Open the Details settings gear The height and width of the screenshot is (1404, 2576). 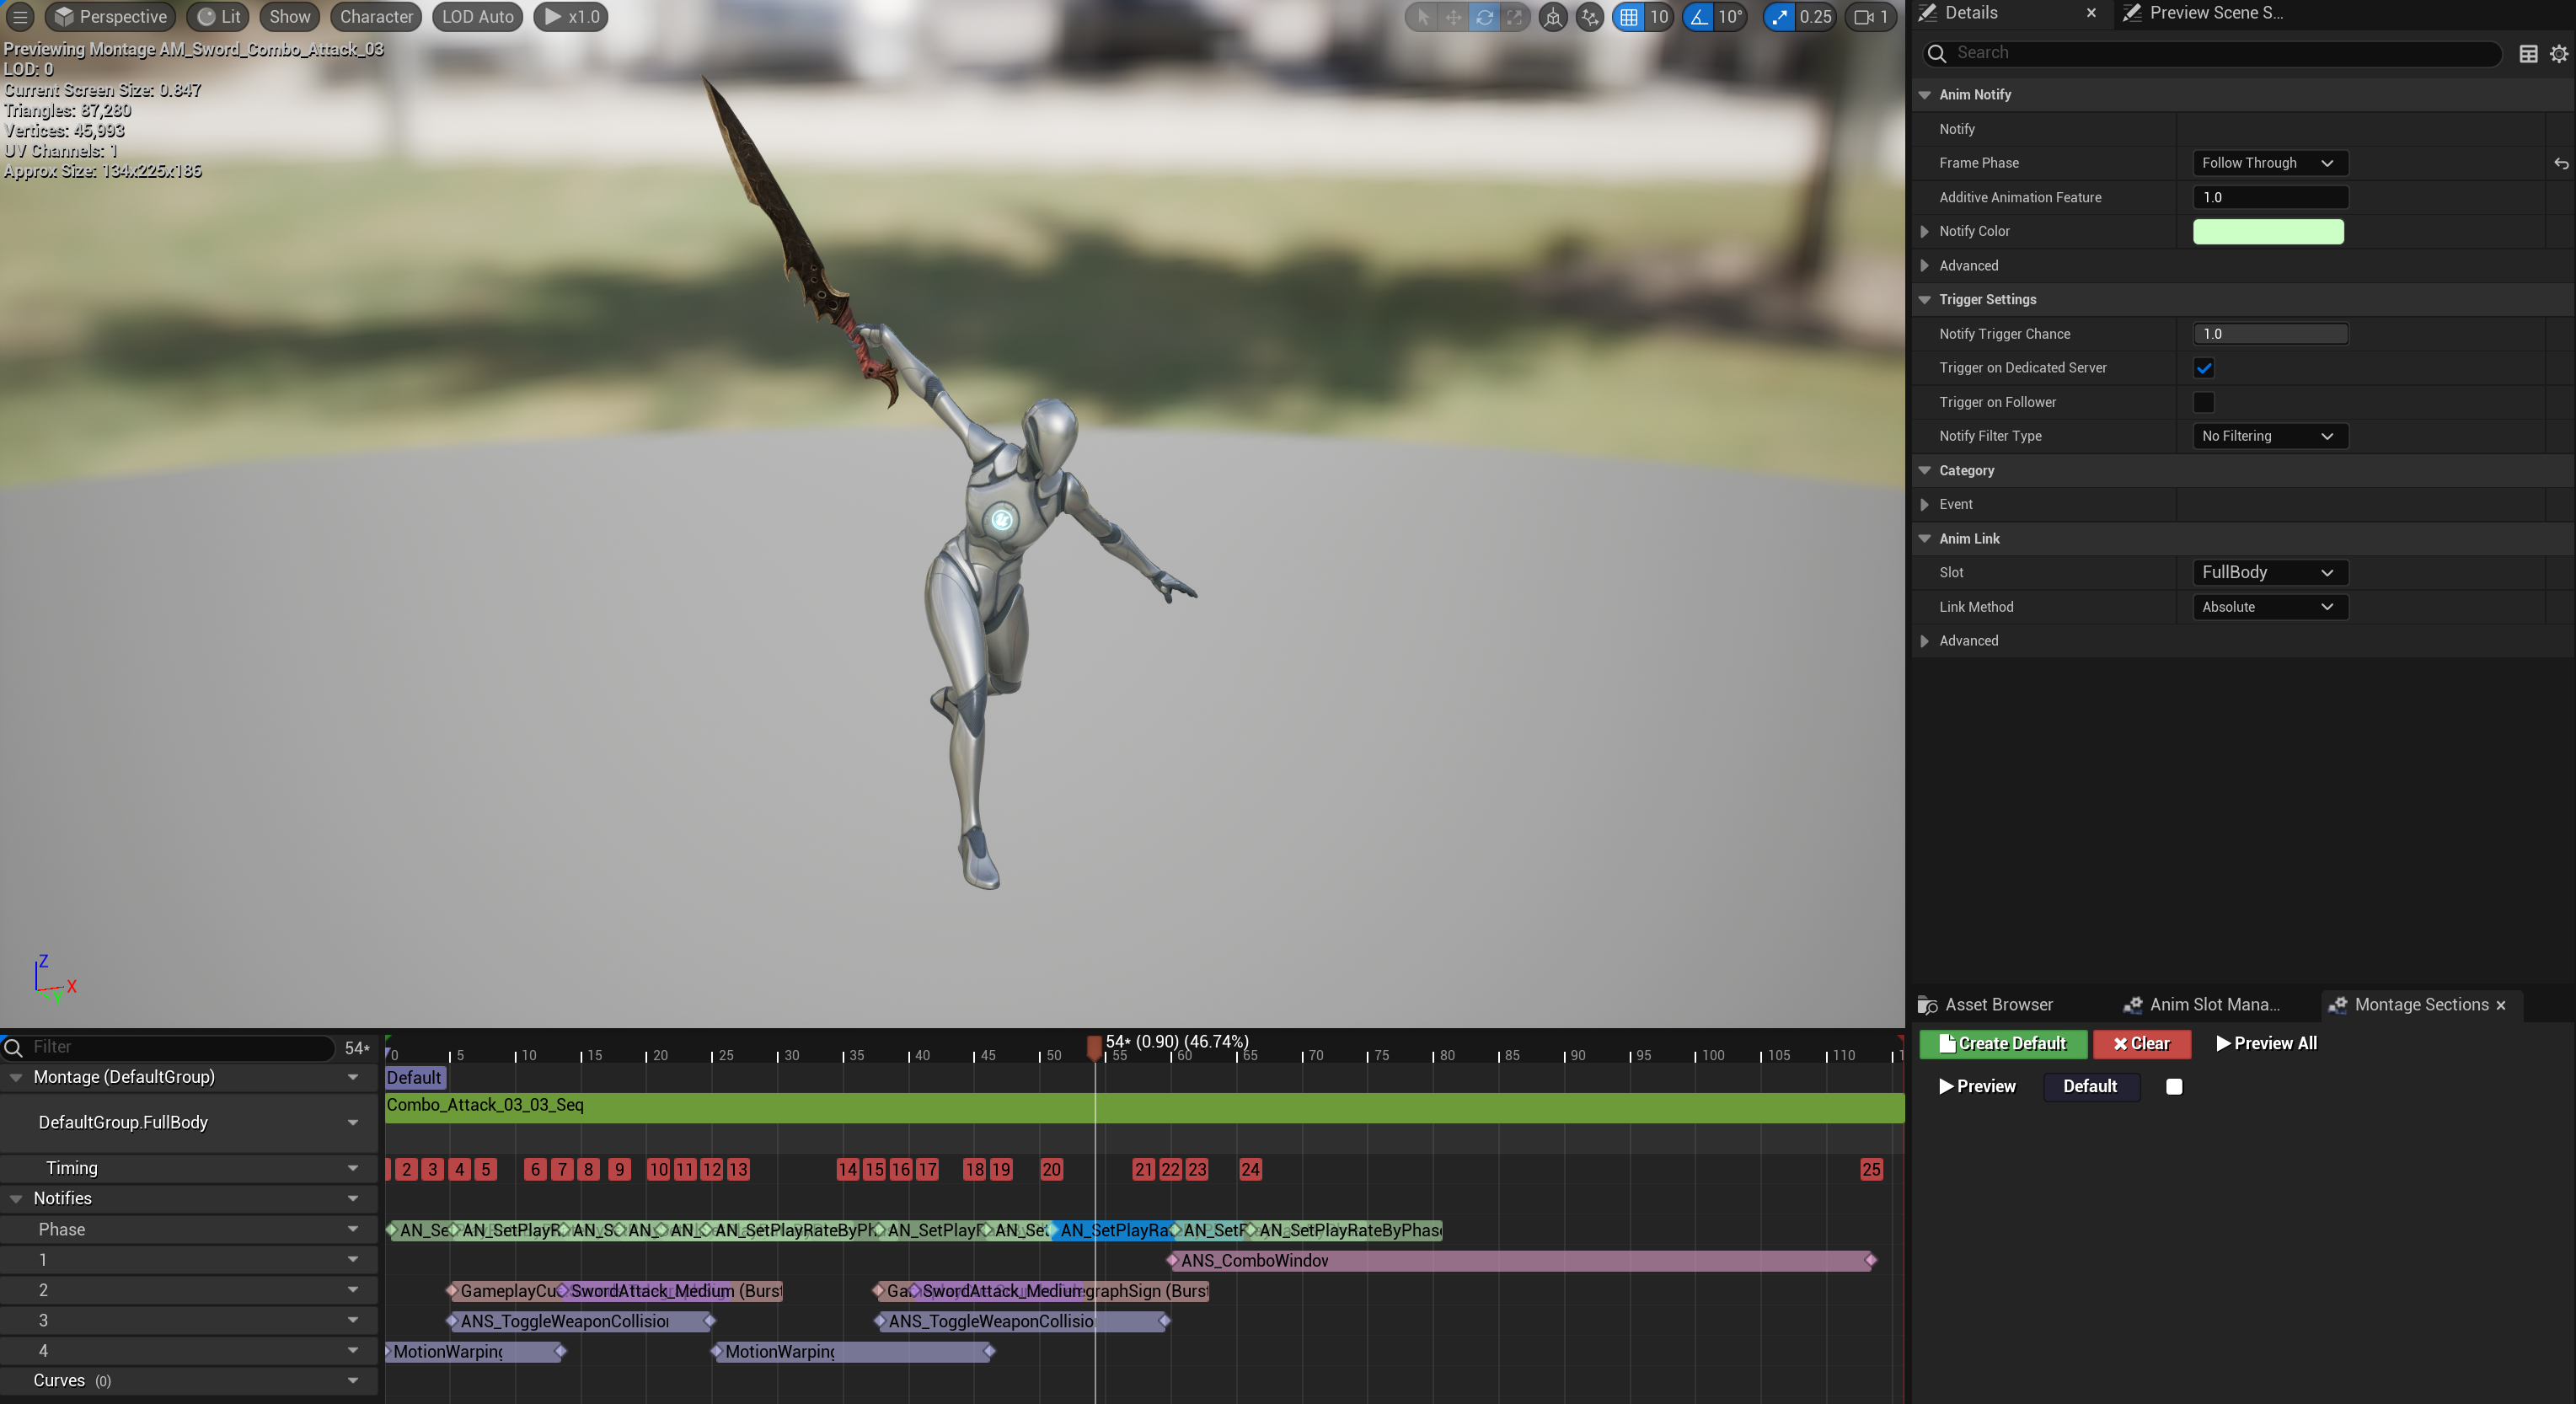coord(2558,54)
